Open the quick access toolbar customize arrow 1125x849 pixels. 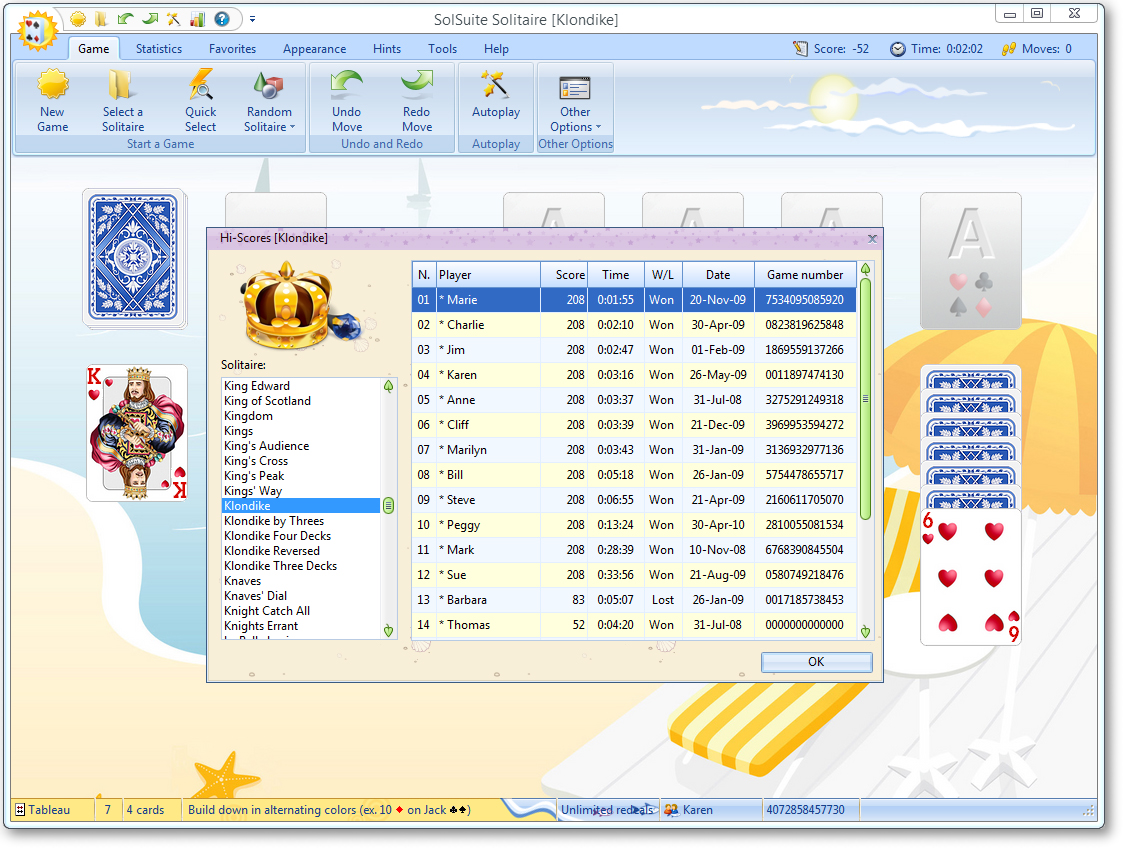pyautogui.click(x=253, y=19)
